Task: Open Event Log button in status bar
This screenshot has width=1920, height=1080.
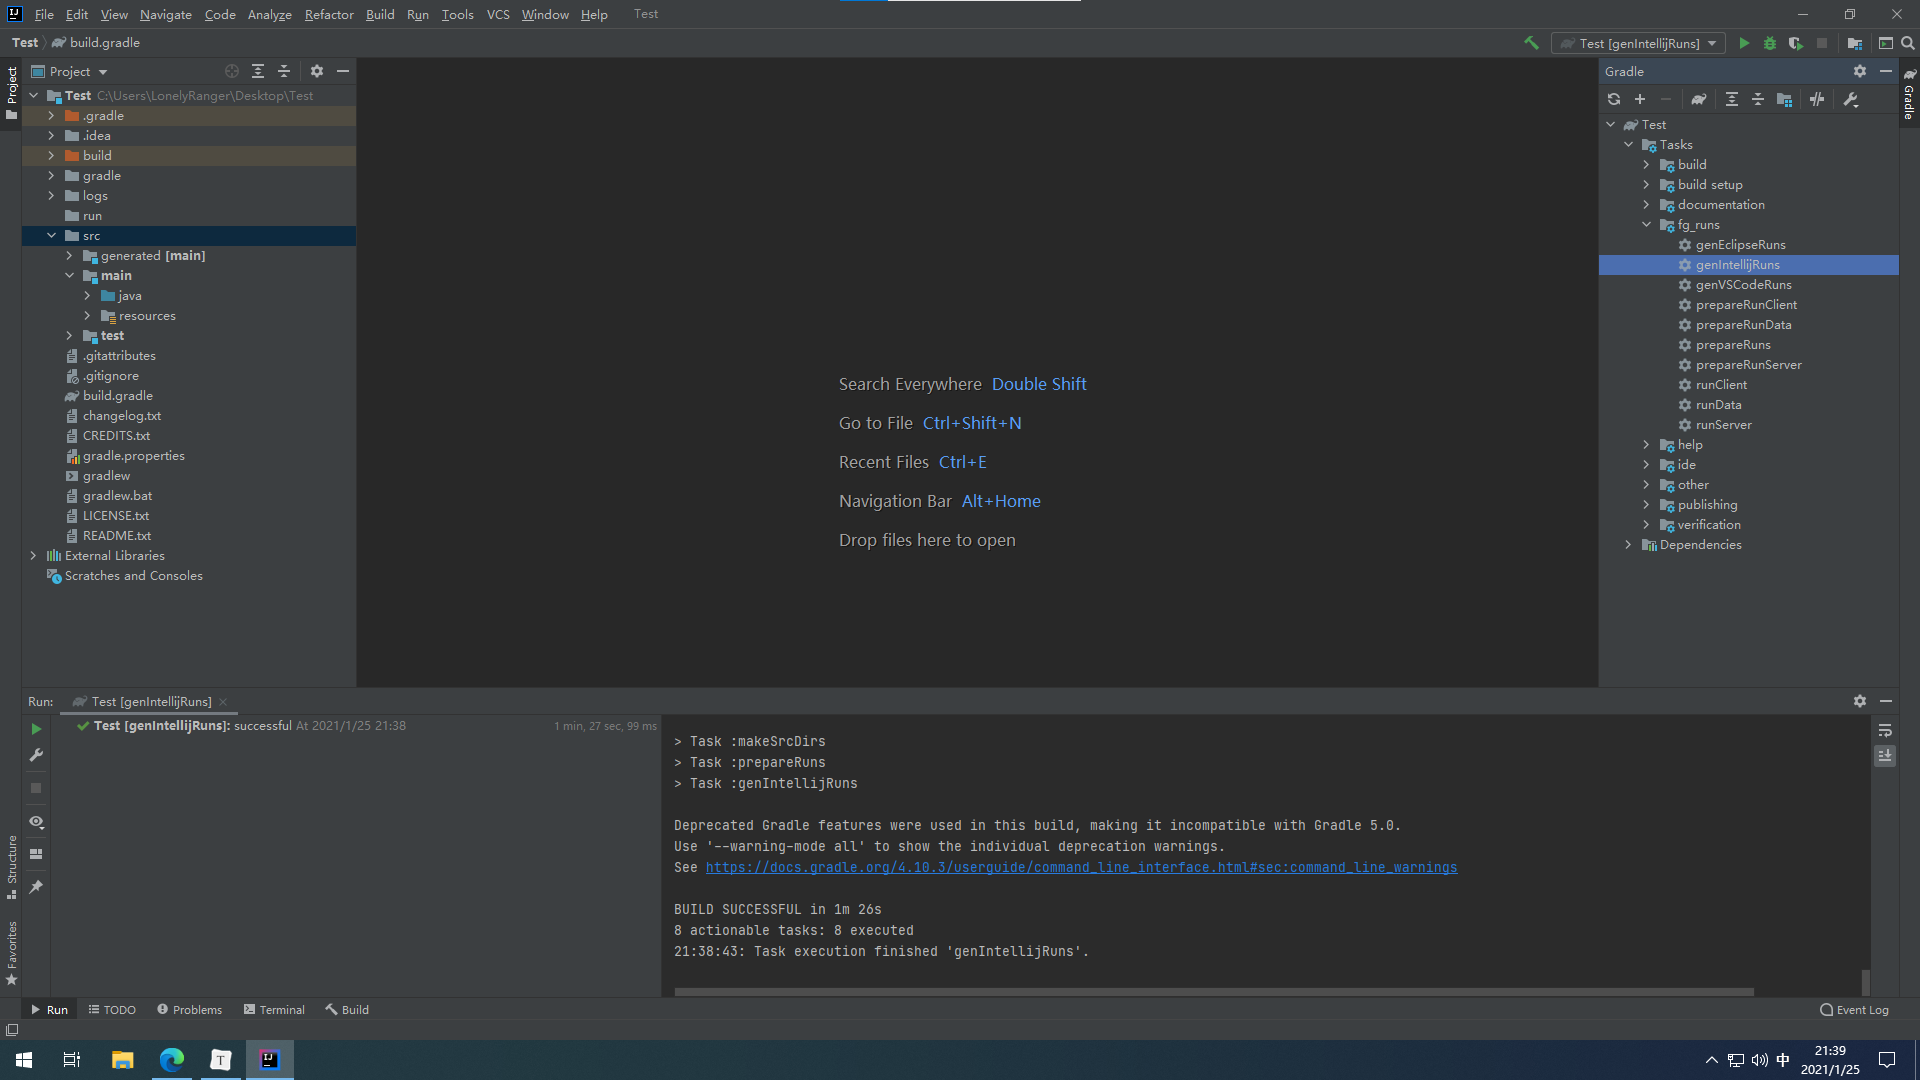Action: click(1854, 1010)
